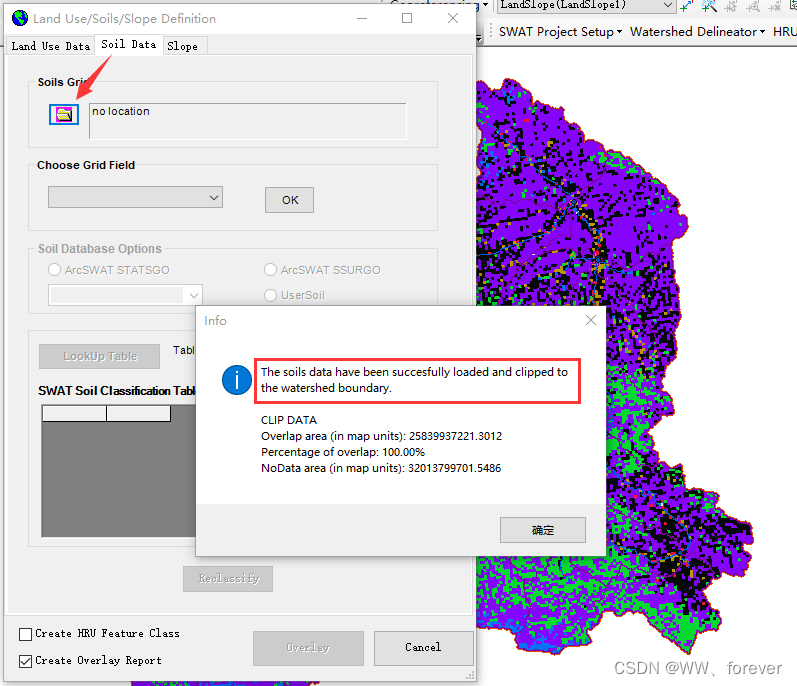The width and height of the screenshot is (797, 686).
Task: Click first header cell of Soil Classification Table
Action: click(74, 414)
